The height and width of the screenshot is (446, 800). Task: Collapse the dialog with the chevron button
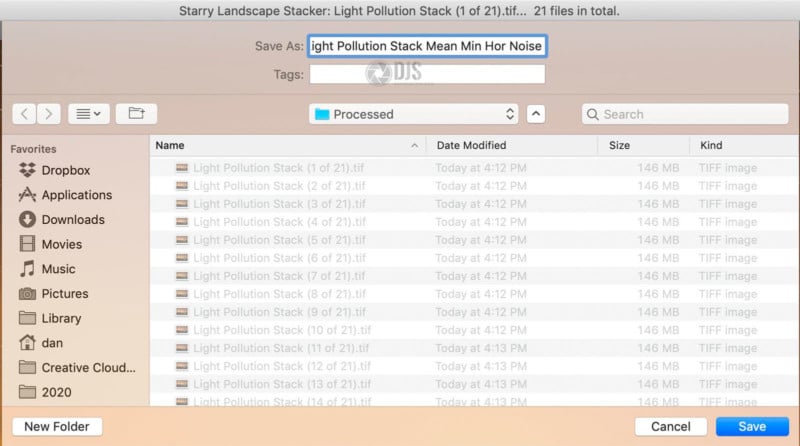536,114
